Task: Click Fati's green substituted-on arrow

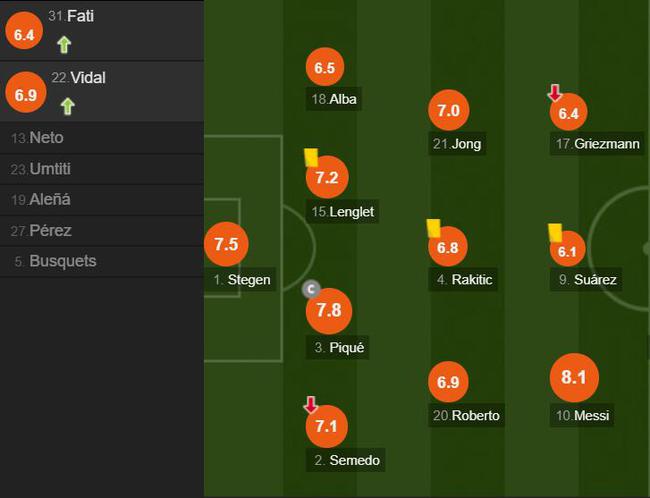Action: tap(64, 45)
